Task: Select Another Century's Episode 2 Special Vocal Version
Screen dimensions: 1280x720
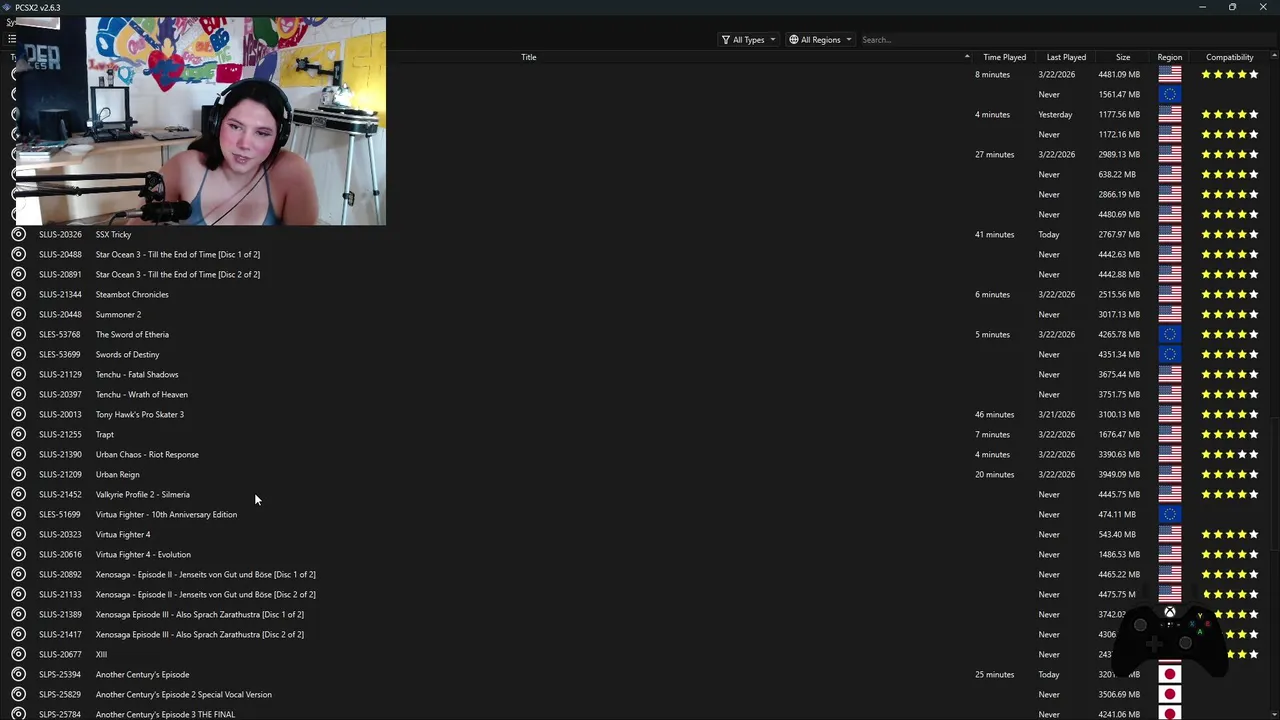Action: [183, 694]
